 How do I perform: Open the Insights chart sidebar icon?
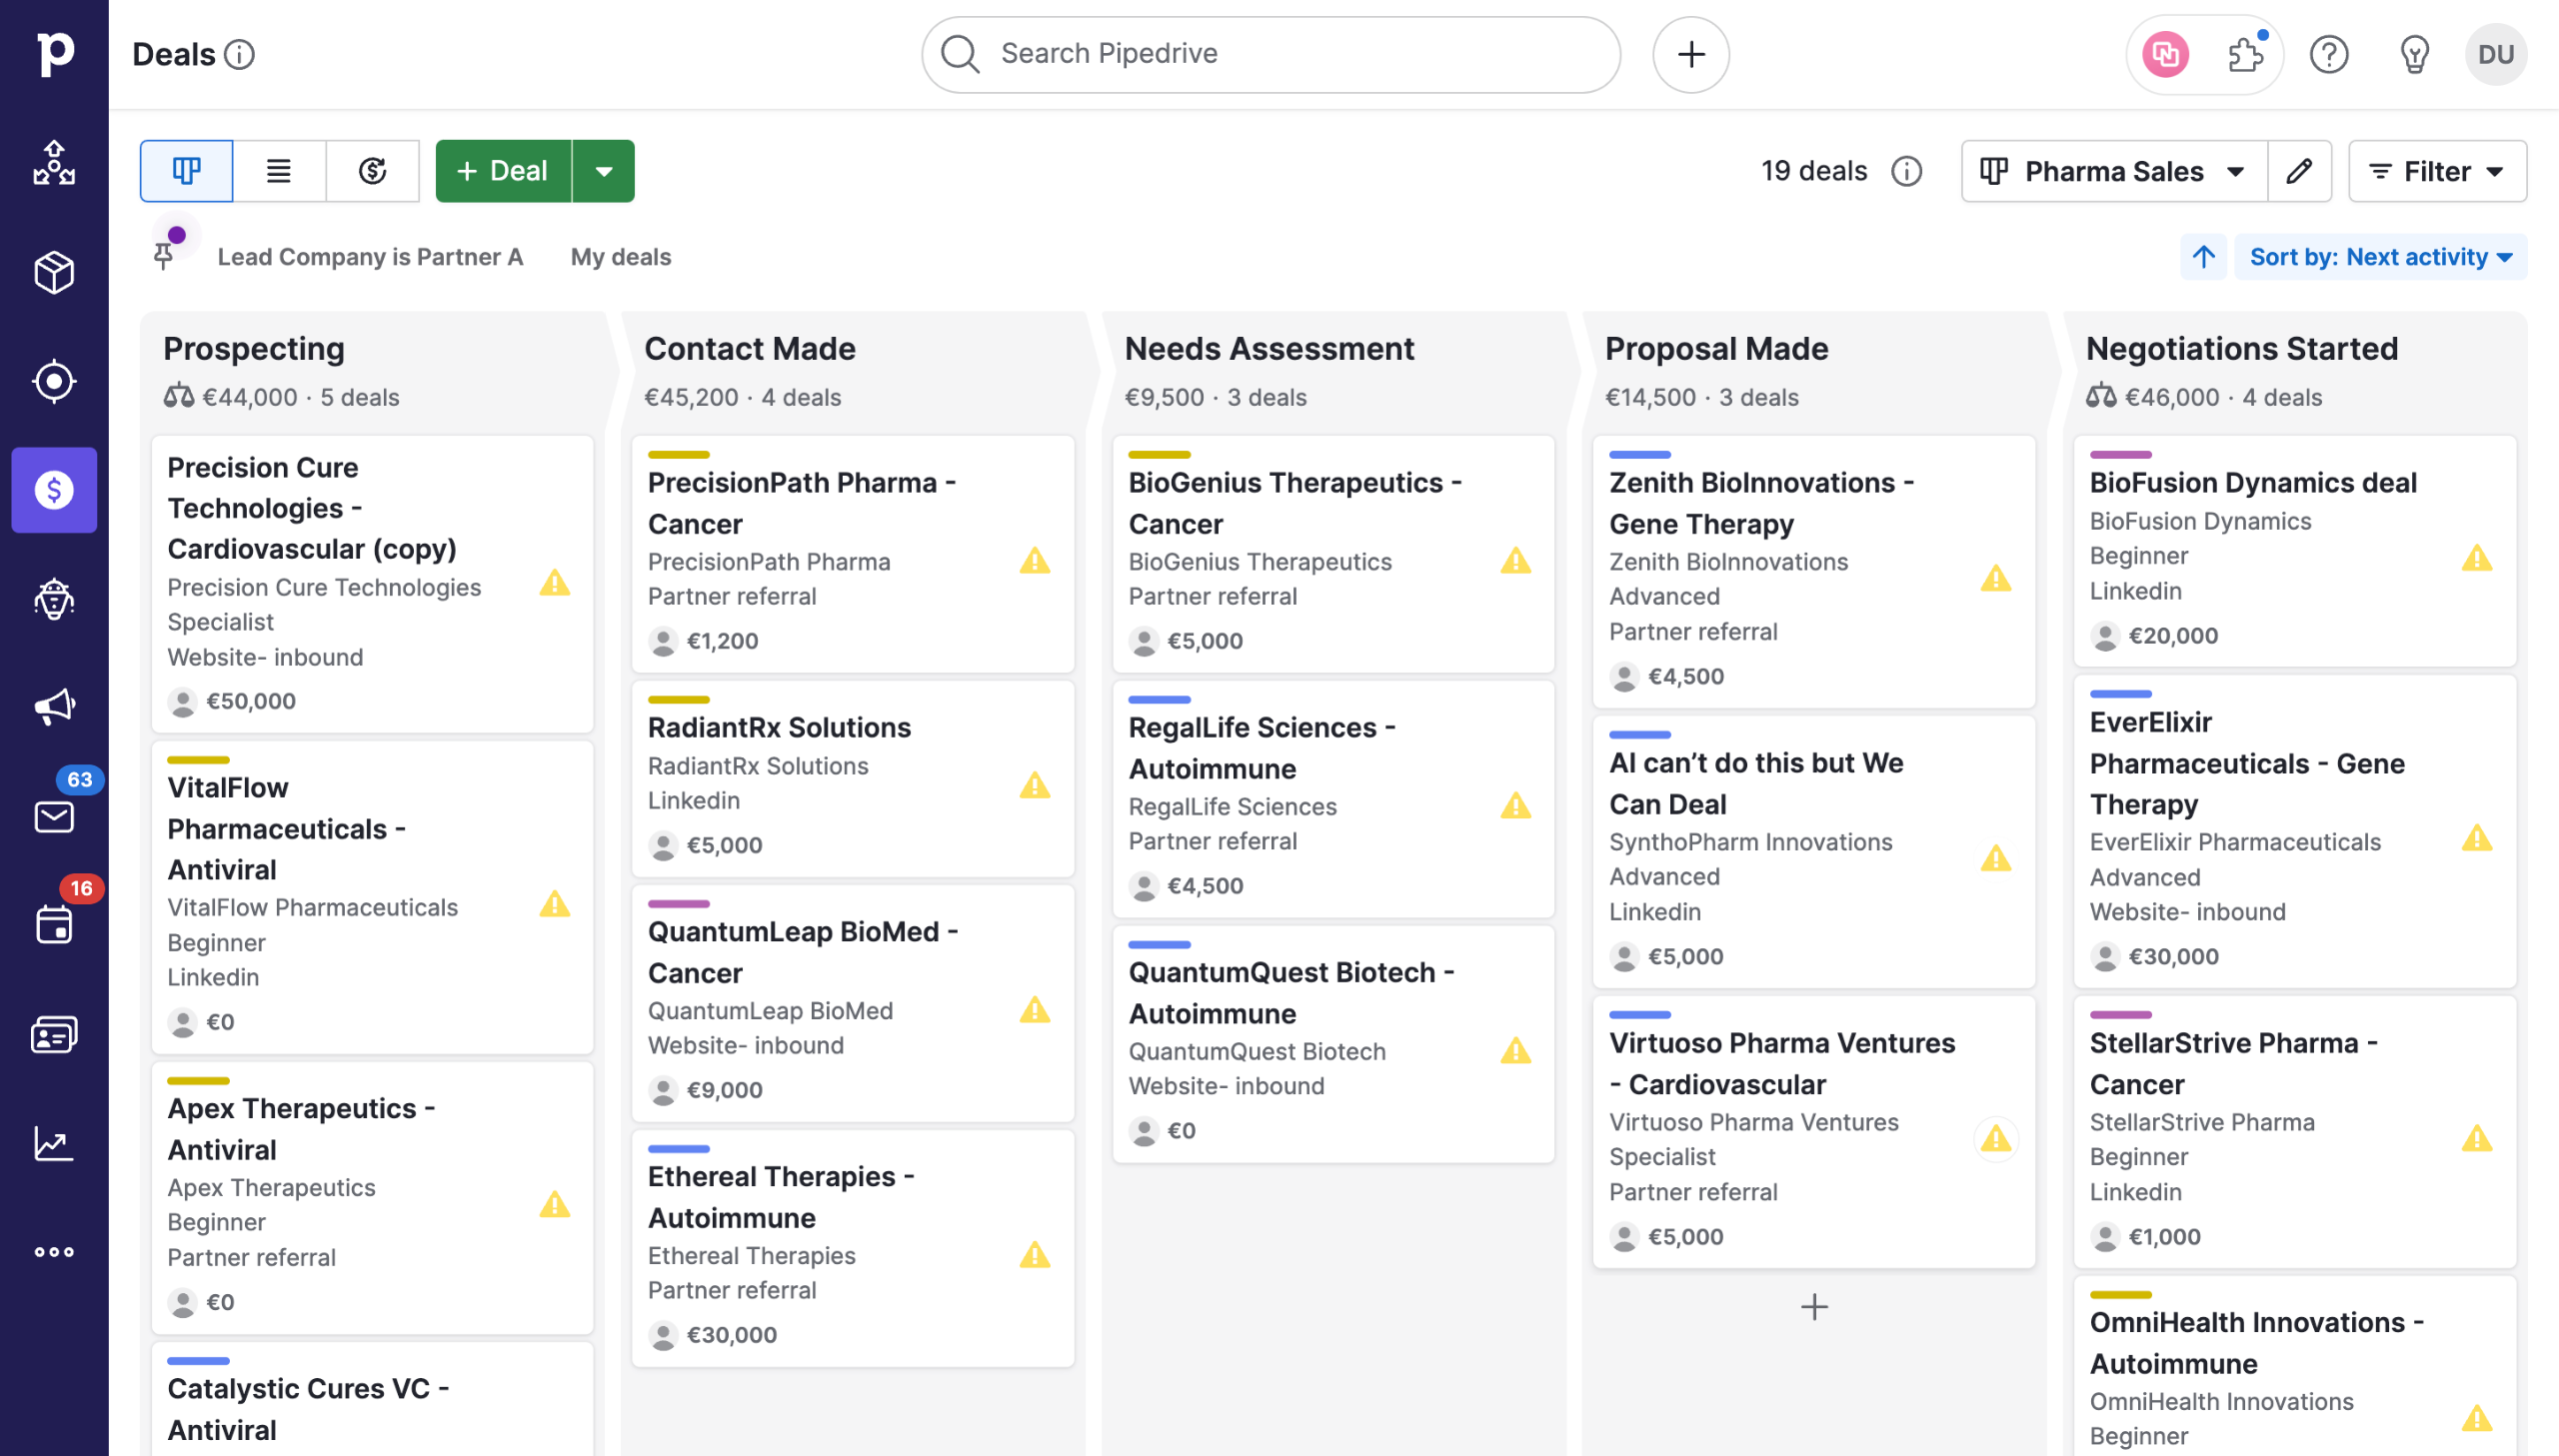tap(54, 1143)
